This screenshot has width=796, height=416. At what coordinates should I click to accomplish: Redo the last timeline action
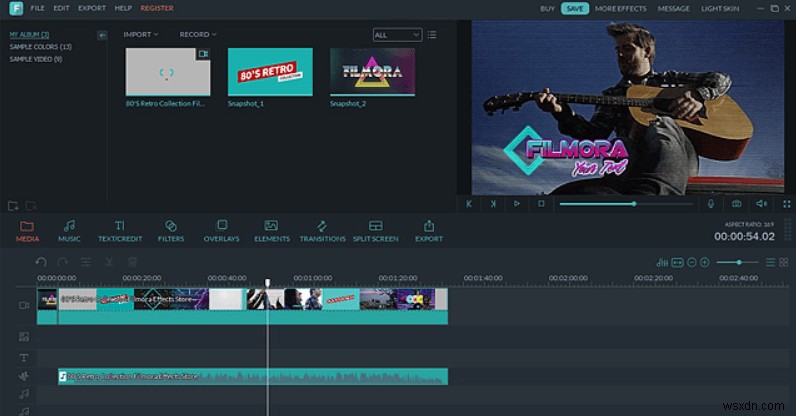[x=63, y=262]
